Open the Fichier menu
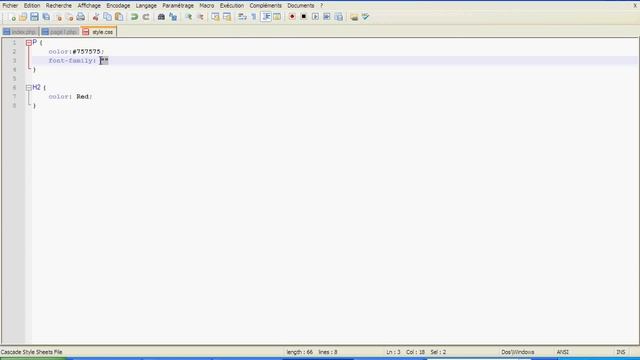Screen dimensions: 640x360 (10, 6)
